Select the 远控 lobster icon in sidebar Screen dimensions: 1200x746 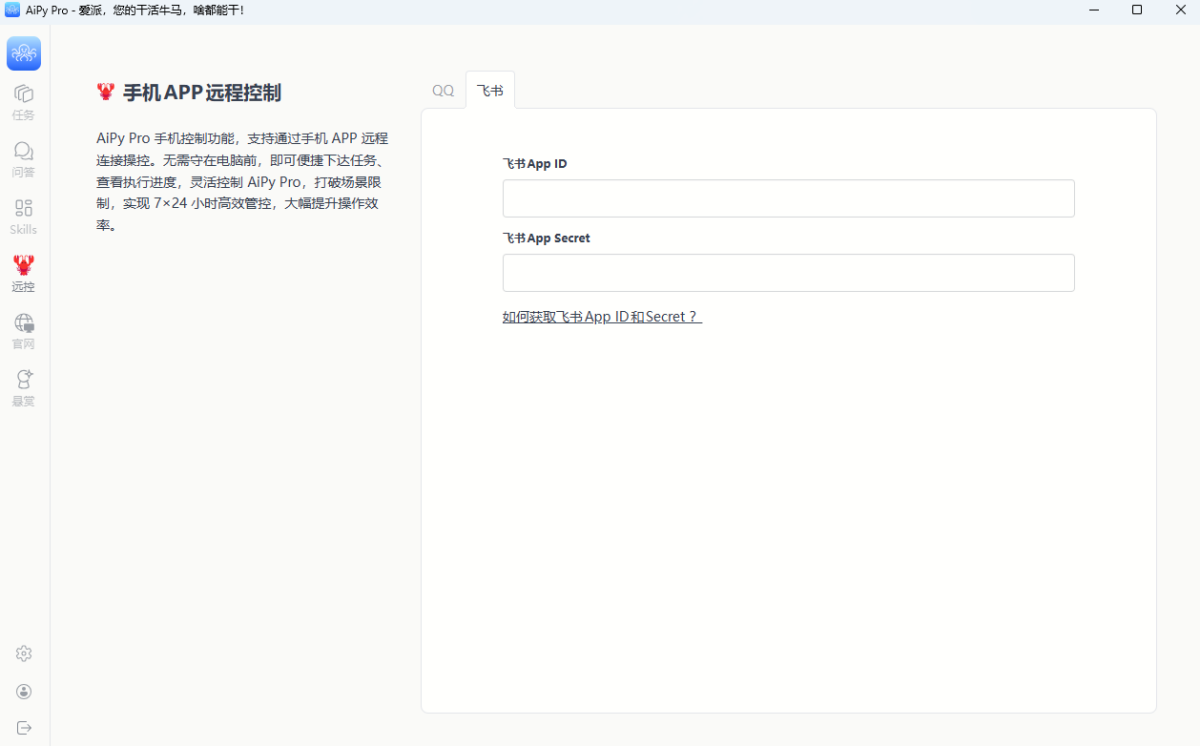[24, 272]
